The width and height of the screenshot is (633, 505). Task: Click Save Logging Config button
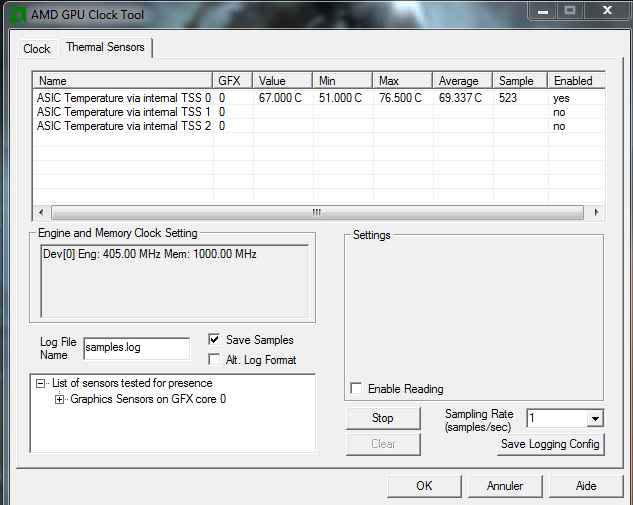click(551, 444)
